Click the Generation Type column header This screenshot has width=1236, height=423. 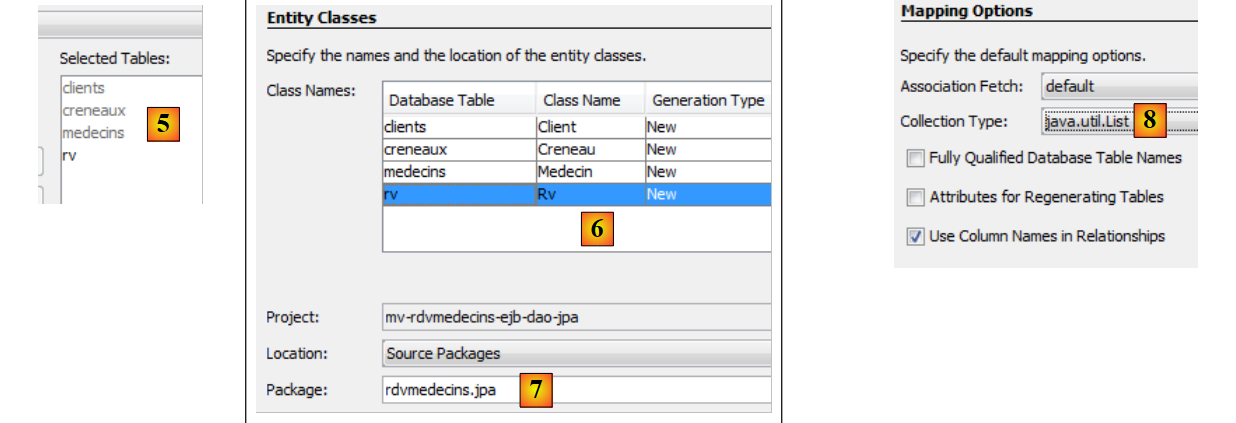pyautogui.click(x=707, y=100)
